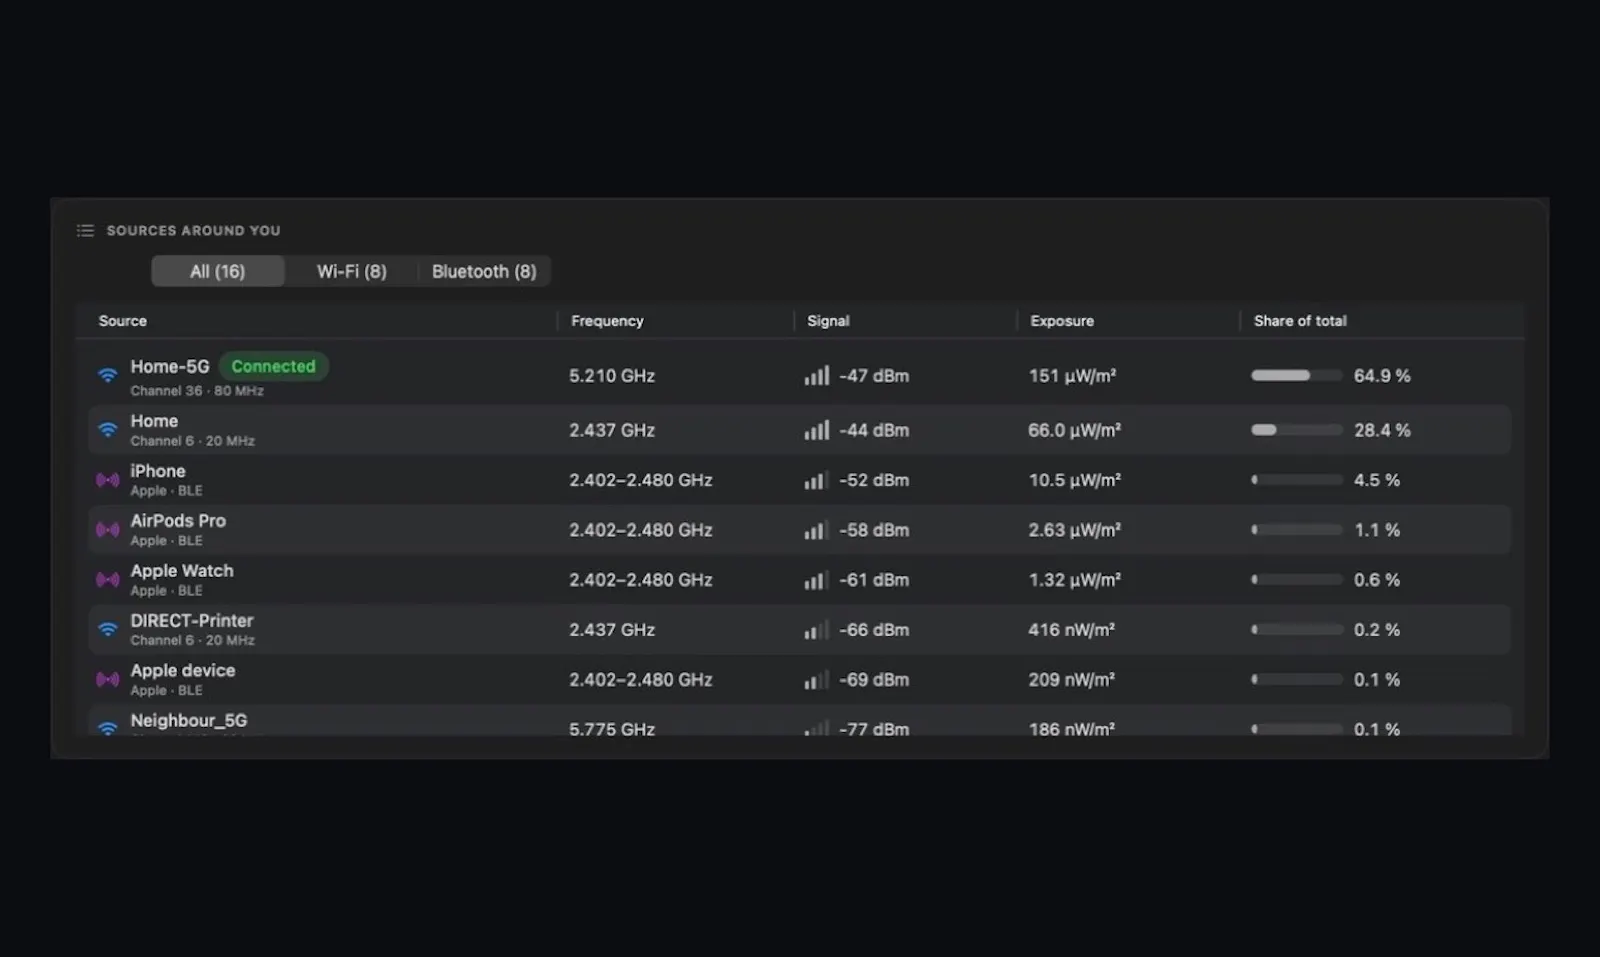Click the signal bars icon for -52 dBm
This screenshot has height=957, width=1600.
tap(817, 480)
